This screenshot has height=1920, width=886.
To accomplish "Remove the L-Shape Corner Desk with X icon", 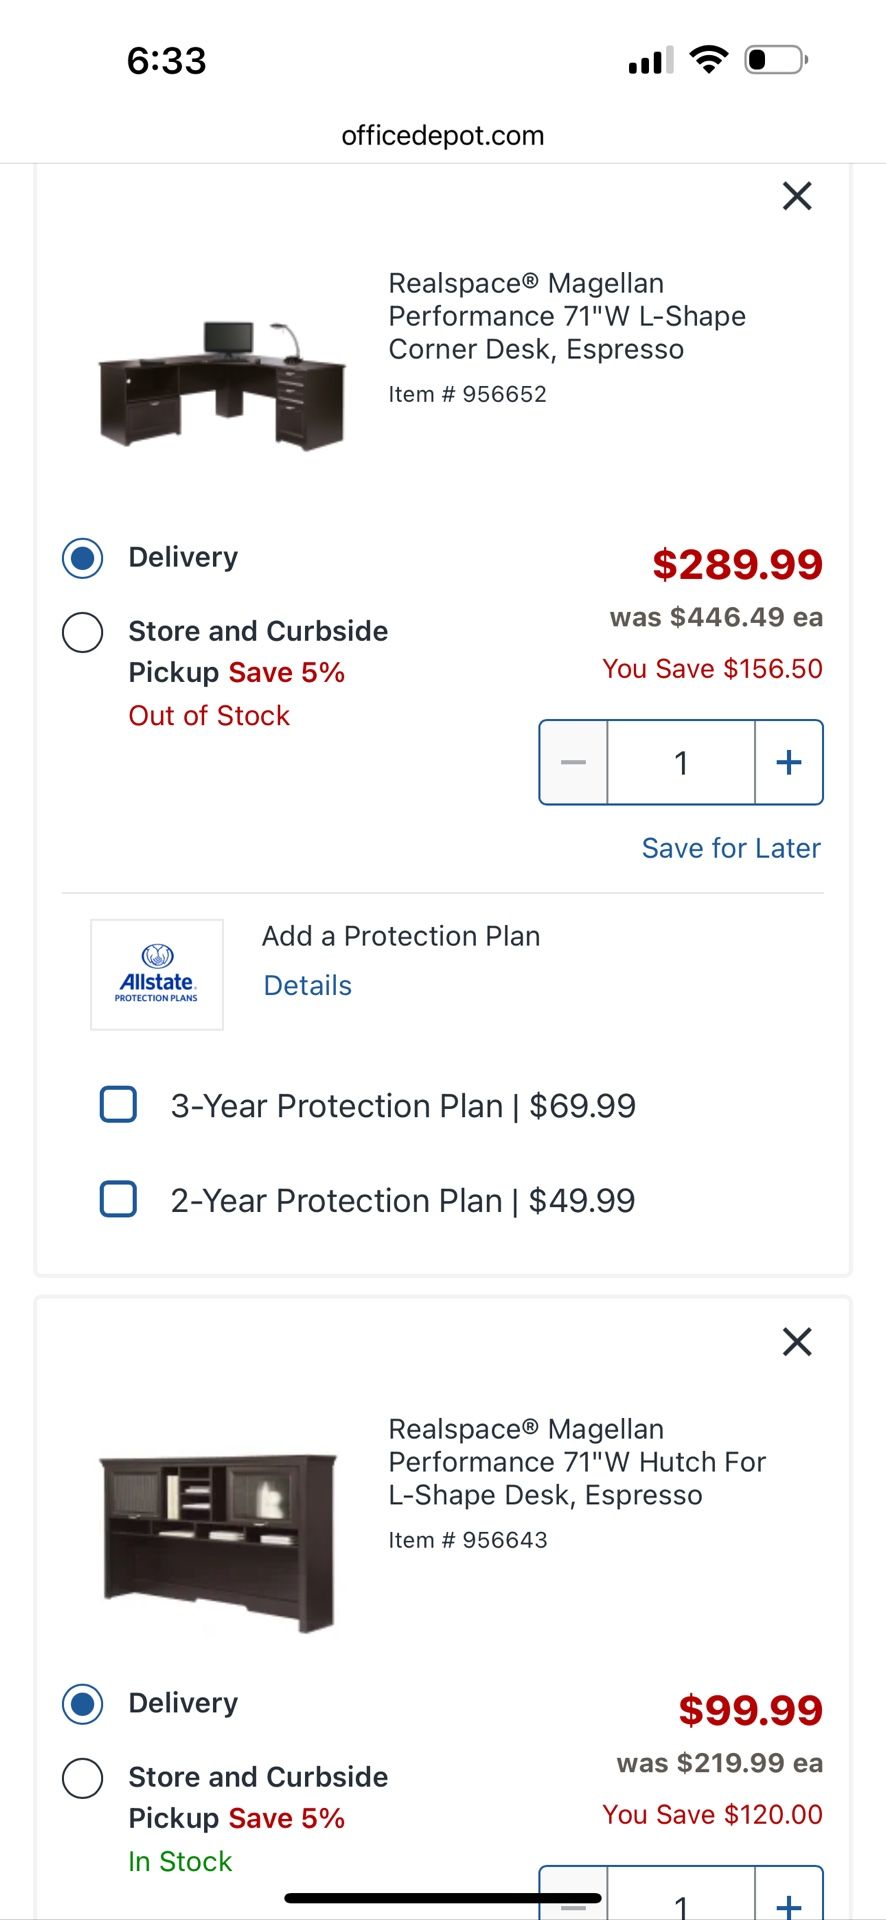I will pos(797,196).
